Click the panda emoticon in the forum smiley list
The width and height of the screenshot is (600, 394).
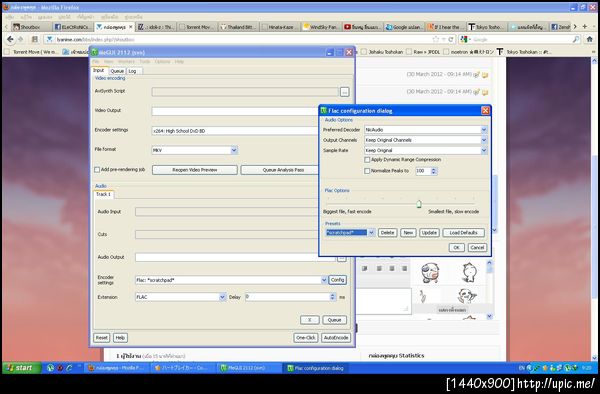(467, 295)
